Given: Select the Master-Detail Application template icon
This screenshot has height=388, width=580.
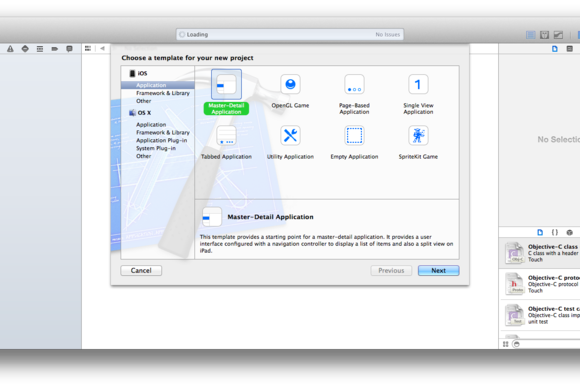Looking at the screenshot, I should click(x=226, y=84).
